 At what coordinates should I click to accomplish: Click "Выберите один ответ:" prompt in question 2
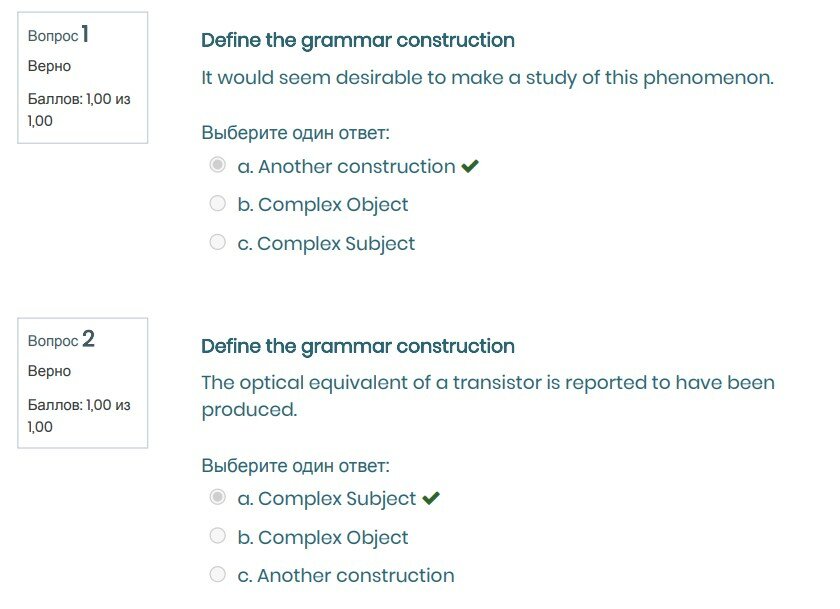pyautogui.click(x=295, y=465)
